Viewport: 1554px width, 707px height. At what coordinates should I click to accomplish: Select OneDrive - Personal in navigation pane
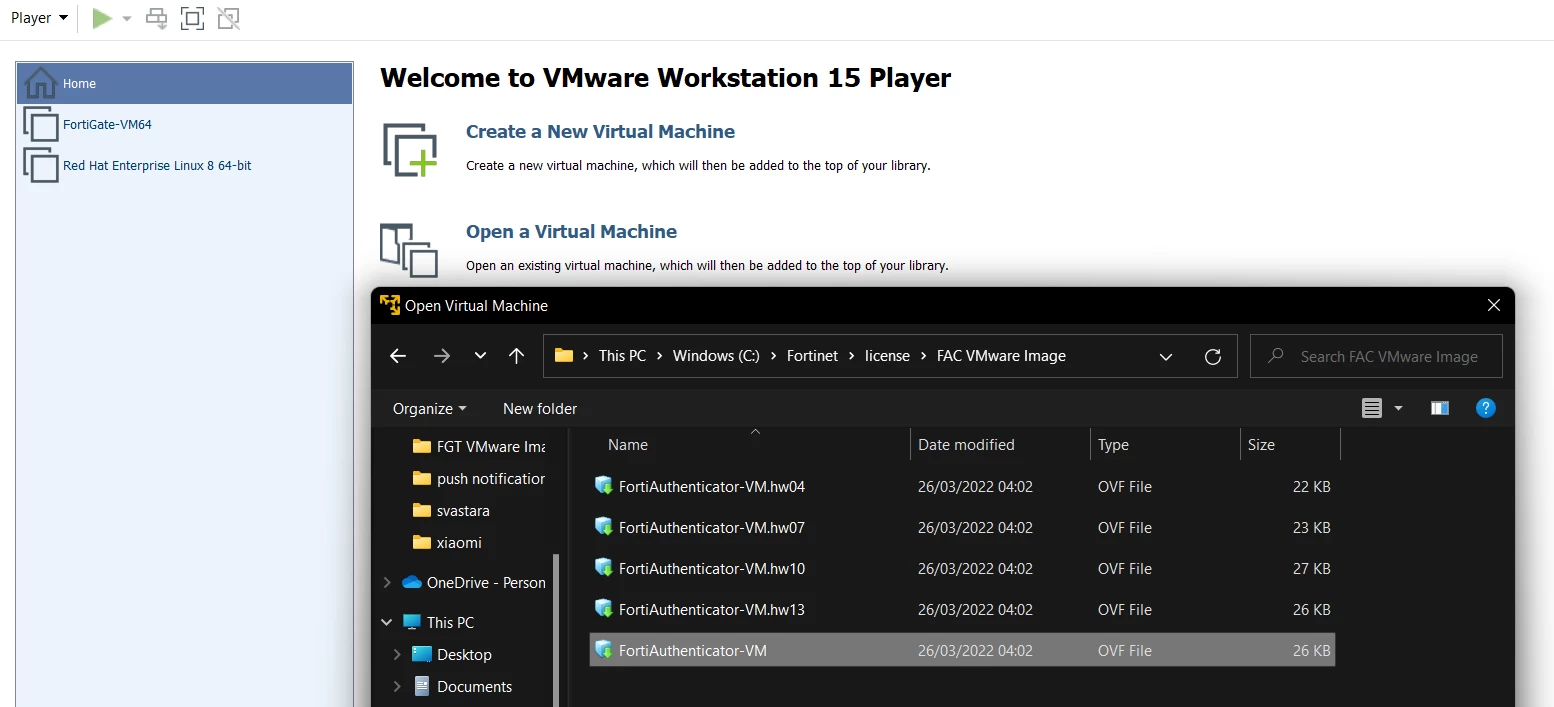click(474, 582)
